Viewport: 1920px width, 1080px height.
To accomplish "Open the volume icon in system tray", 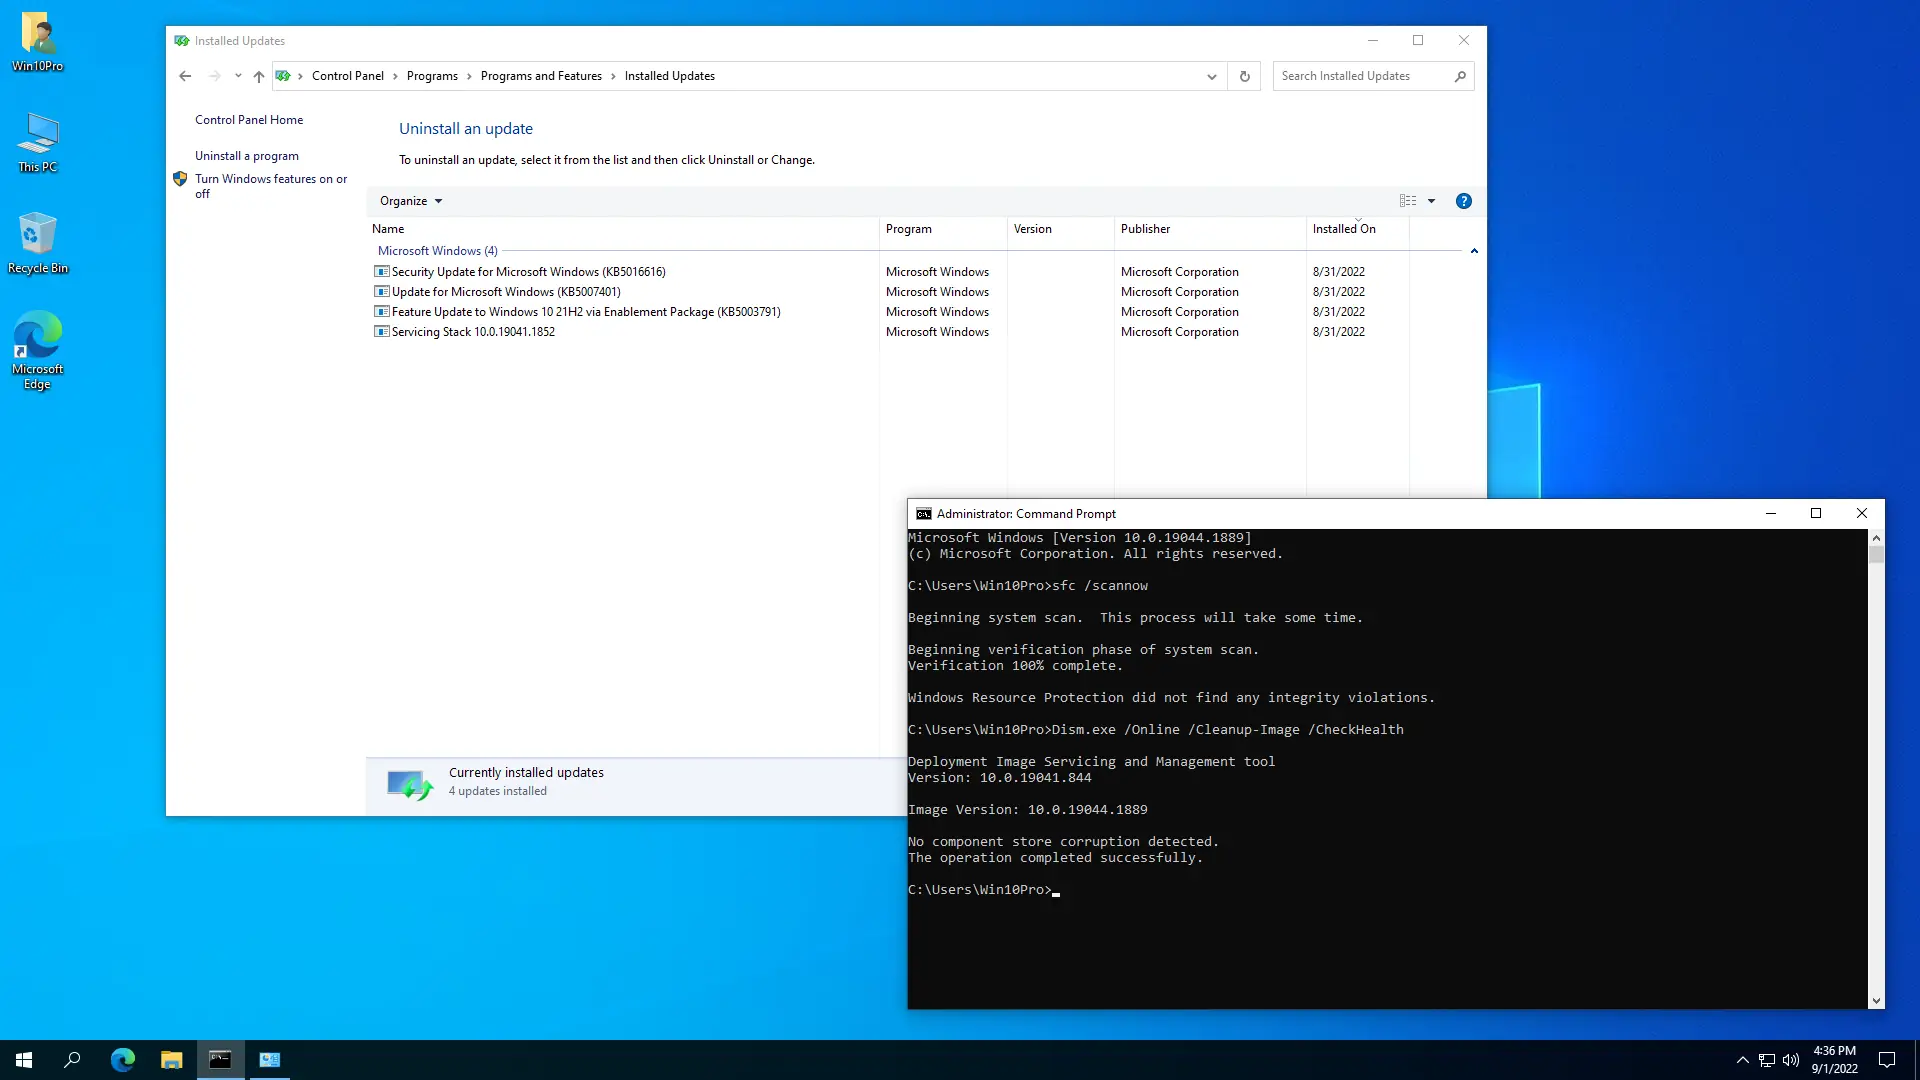I will pyautogui.click(x=1791, y=1060).
